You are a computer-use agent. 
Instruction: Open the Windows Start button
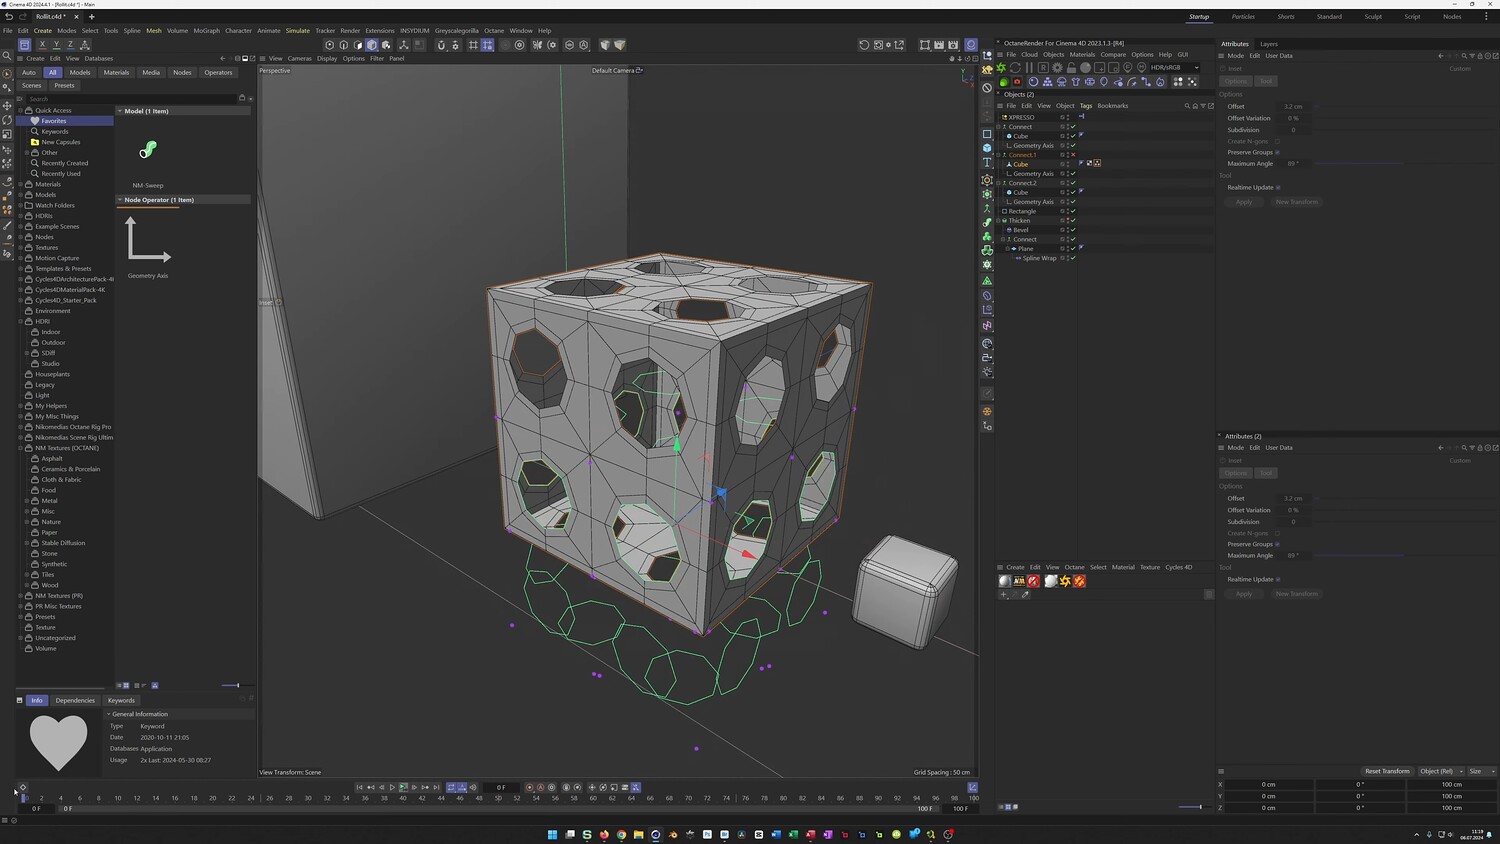(x=552, y=834)
